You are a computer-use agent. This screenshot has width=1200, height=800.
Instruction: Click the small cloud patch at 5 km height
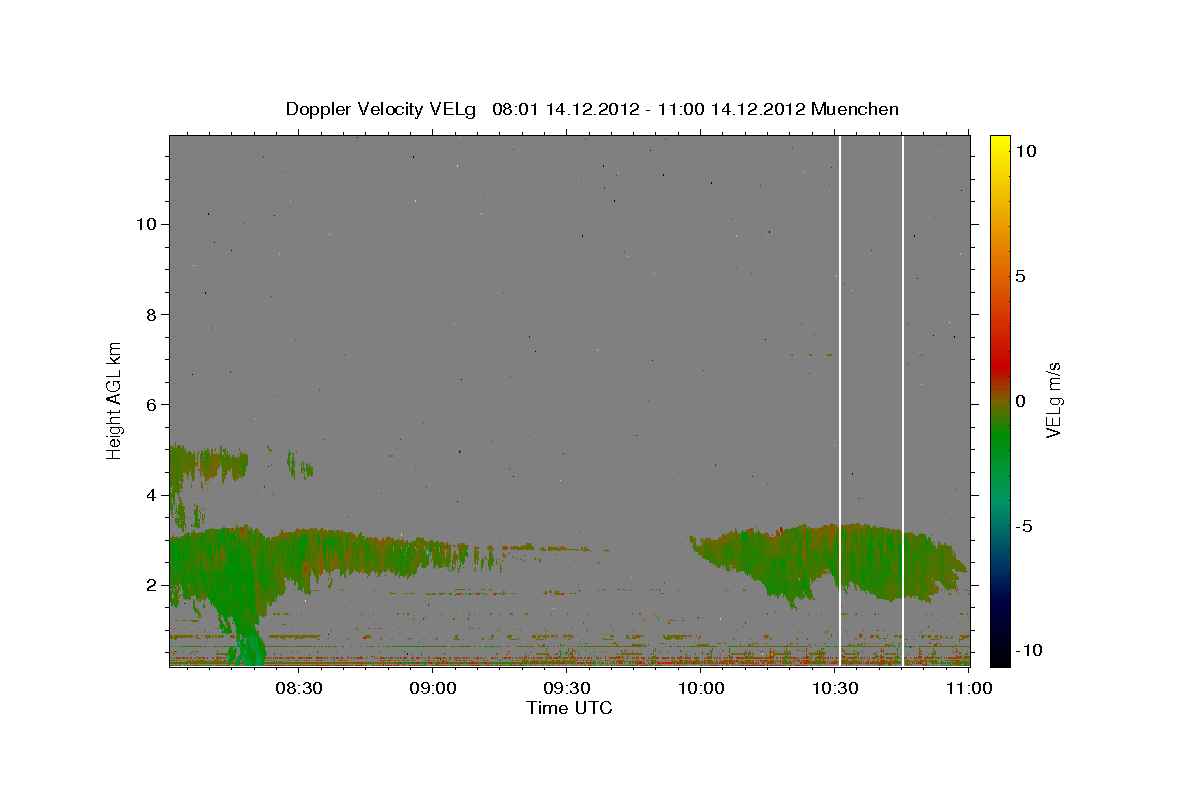208,464
